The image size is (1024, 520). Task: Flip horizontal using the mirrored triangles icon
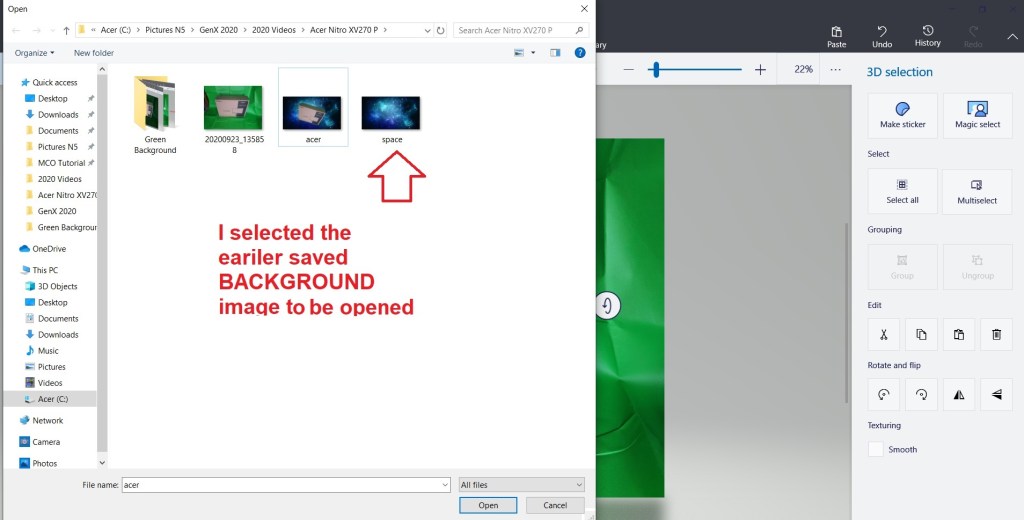tap(958, 395)
